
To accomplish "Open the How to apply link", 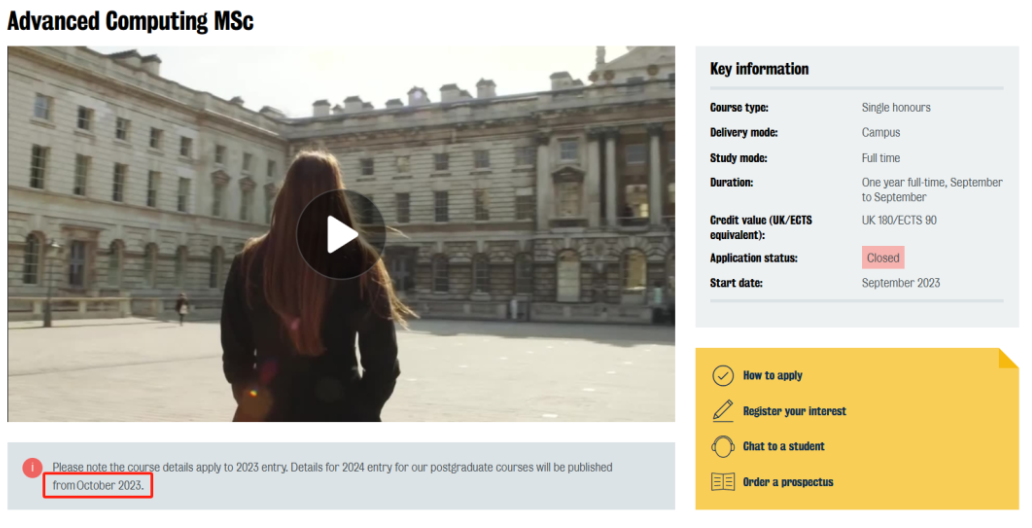I will click(x=772, y=376).
